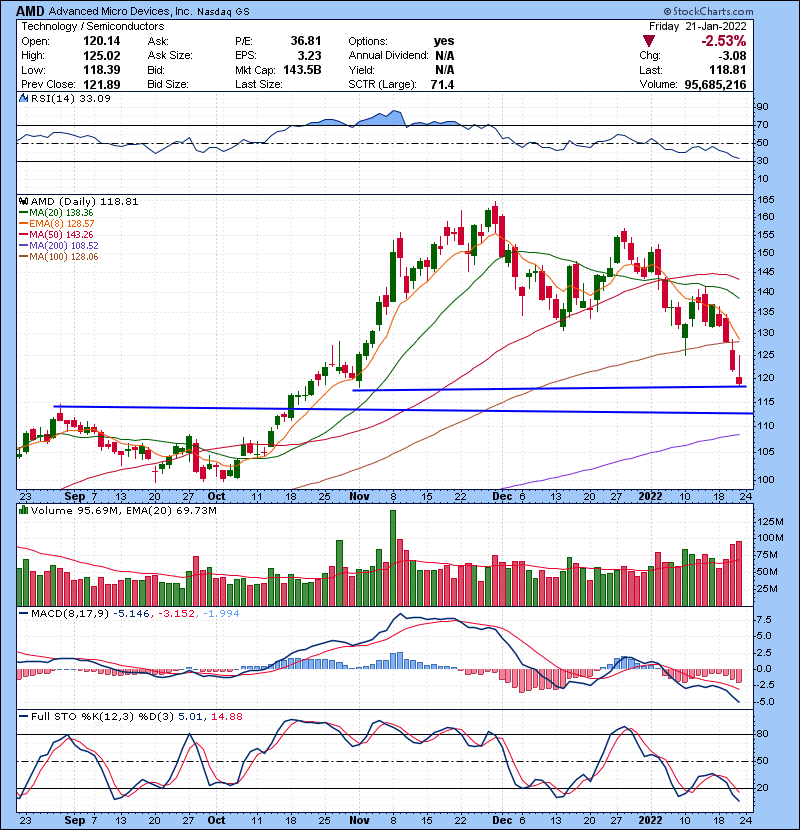This screenshot has width=800, height=830.
Task: Click the Volume bar icon
Action: tap(23, 510)
